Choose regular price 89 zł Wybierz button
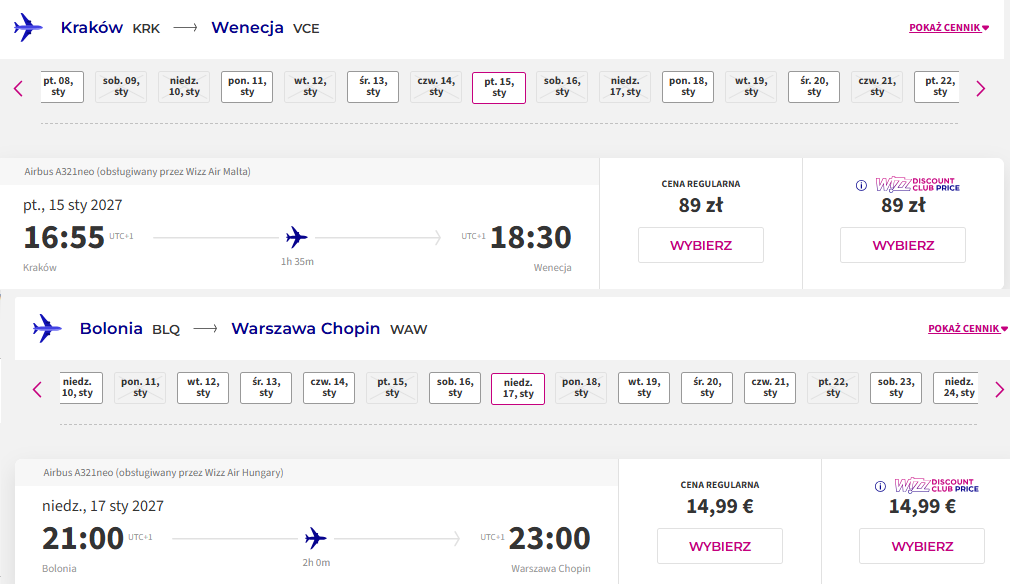This screenshot has height=584, width=1010. coord(701,245)
